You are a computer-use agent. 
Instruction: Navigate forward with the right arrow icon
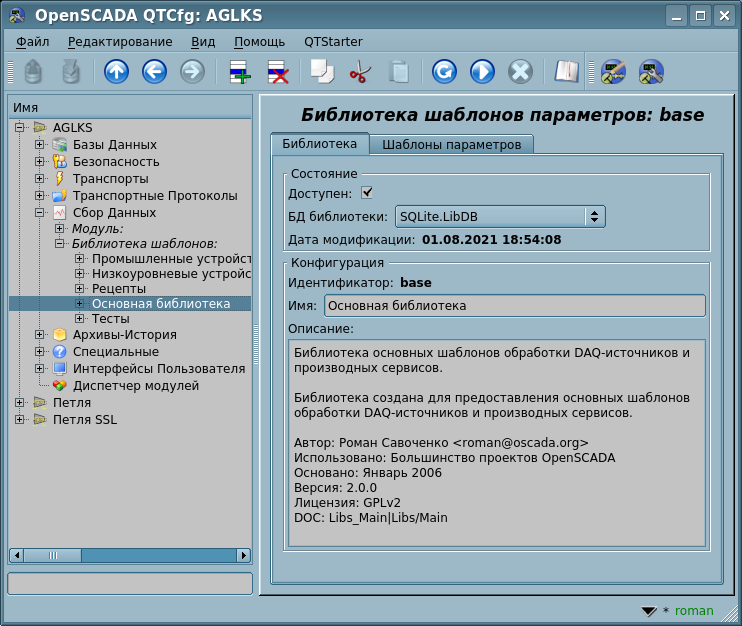(x=192, y=72)
